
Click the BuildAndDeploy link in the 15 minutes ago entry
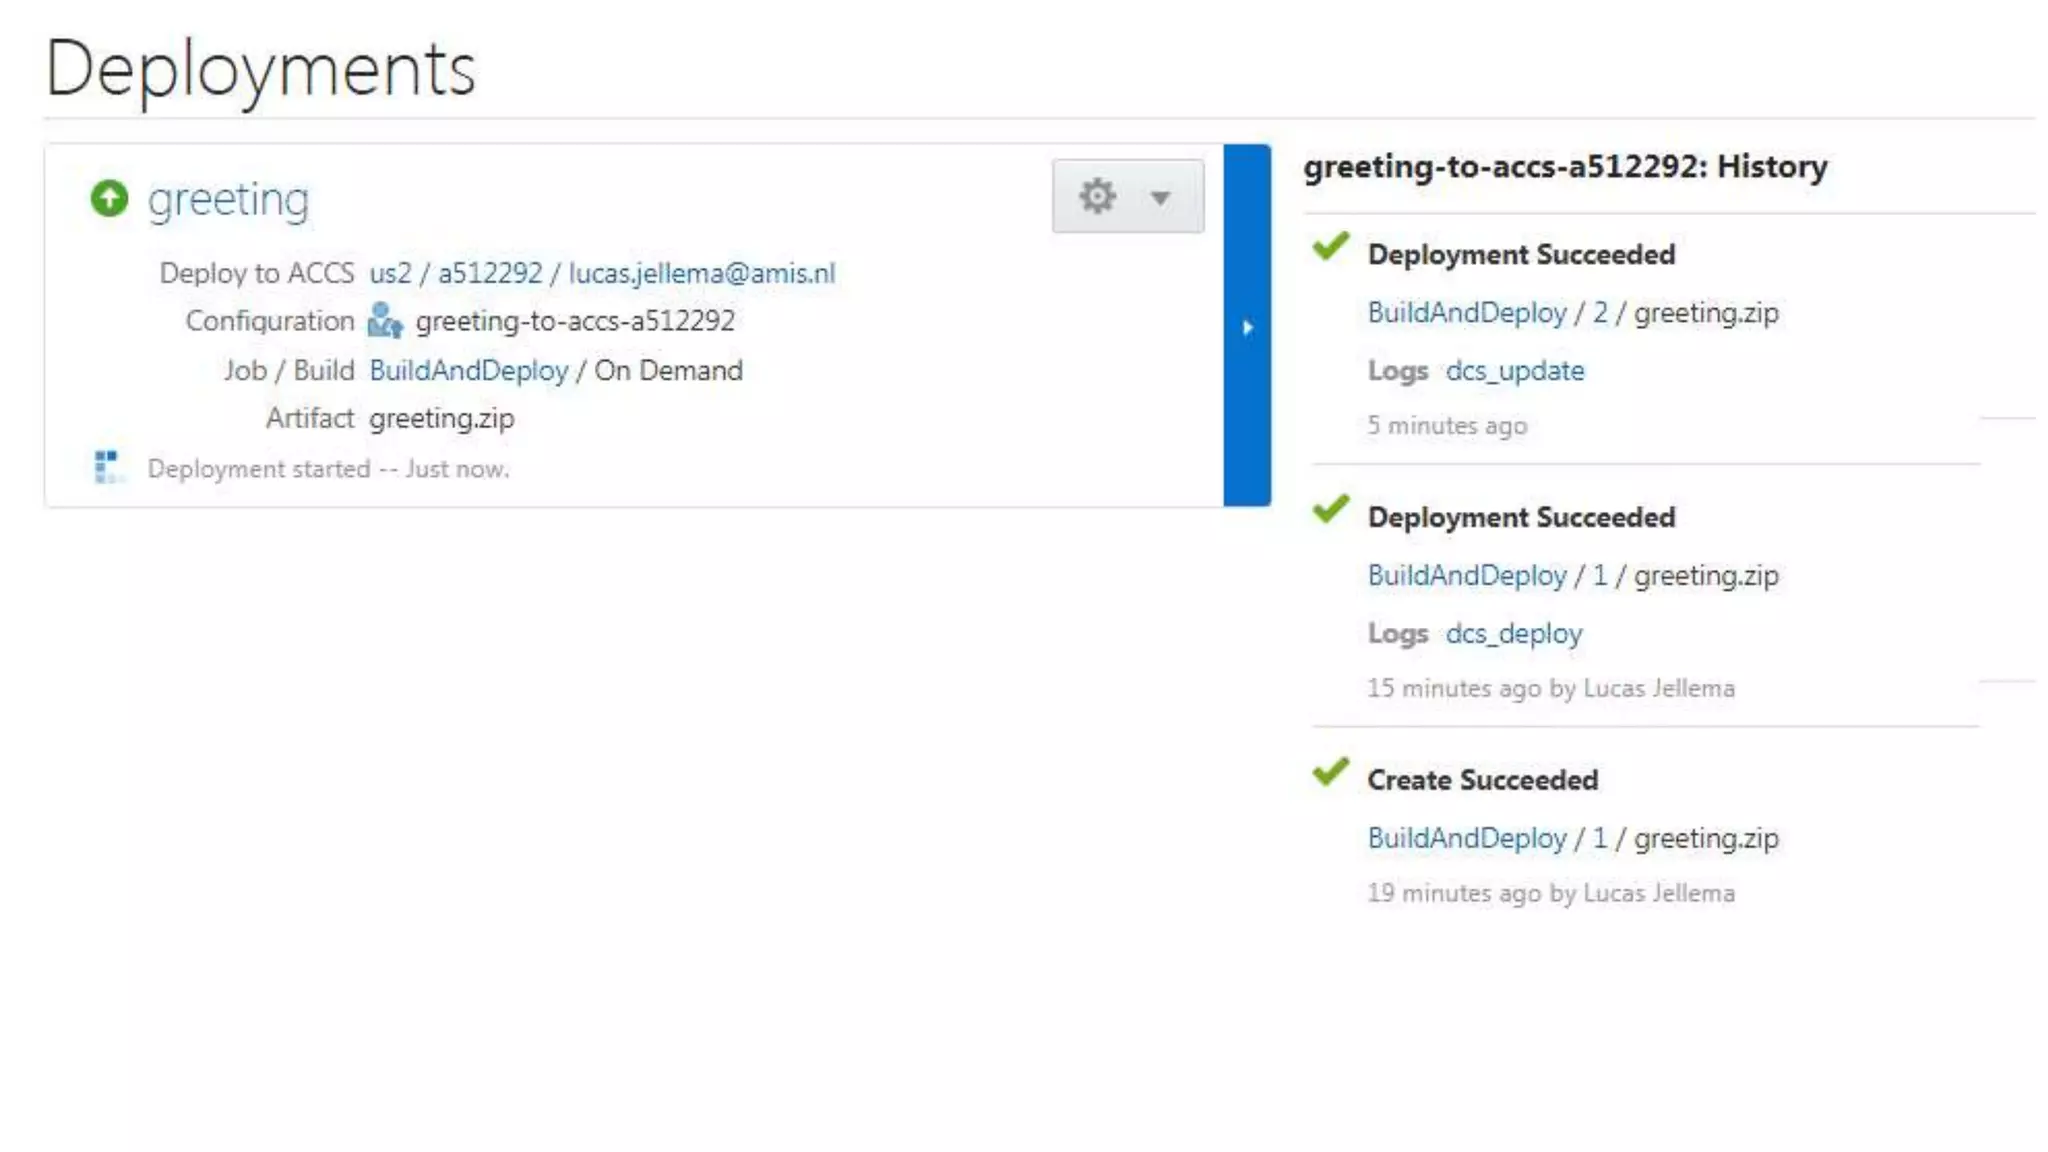[1466, 575]
